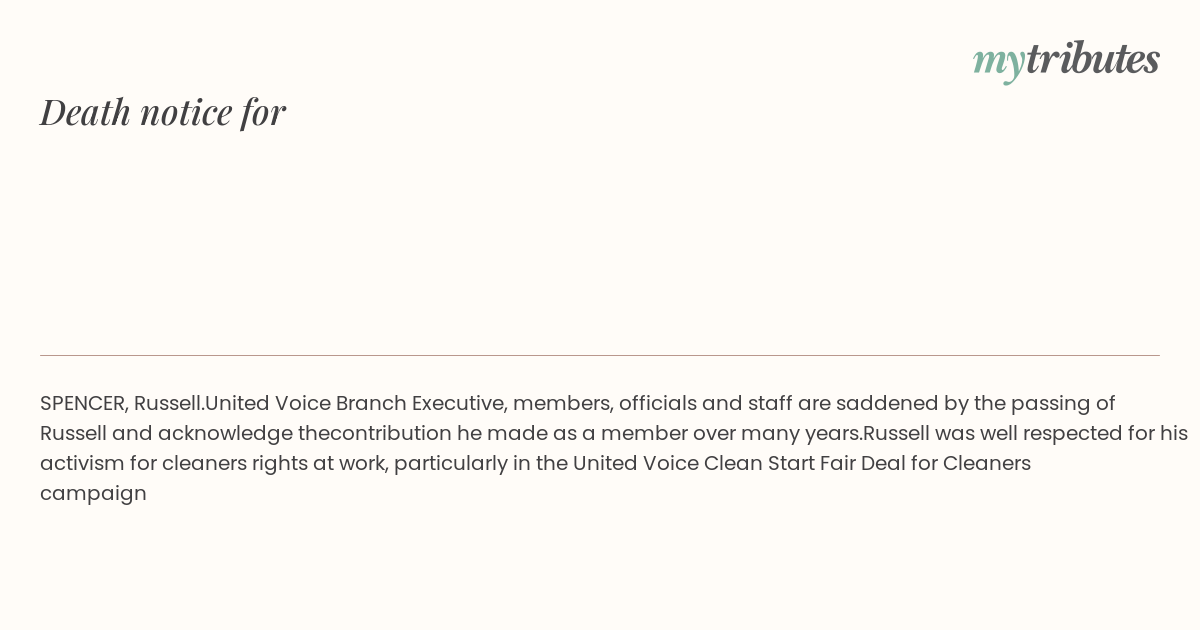Click the word "particularly" in the notice
Image resolution: width=1200 pixels, height=630 pixels.
pos(450,463)
